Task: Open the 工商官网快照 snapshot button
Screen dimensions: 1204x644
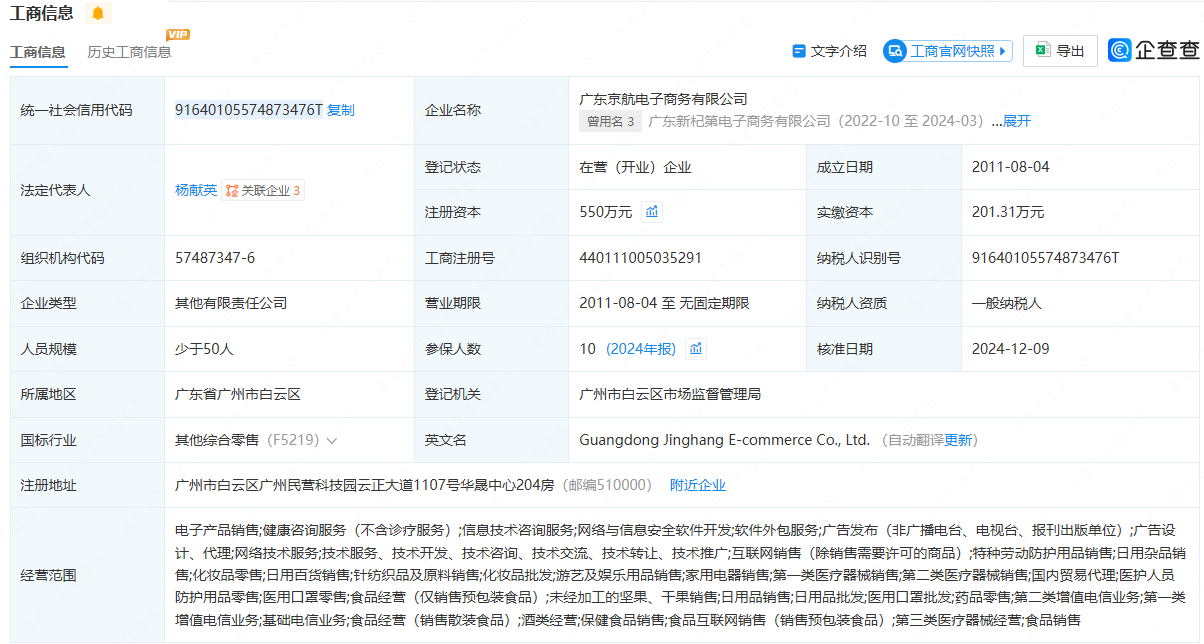Action: tap(947, 51)
